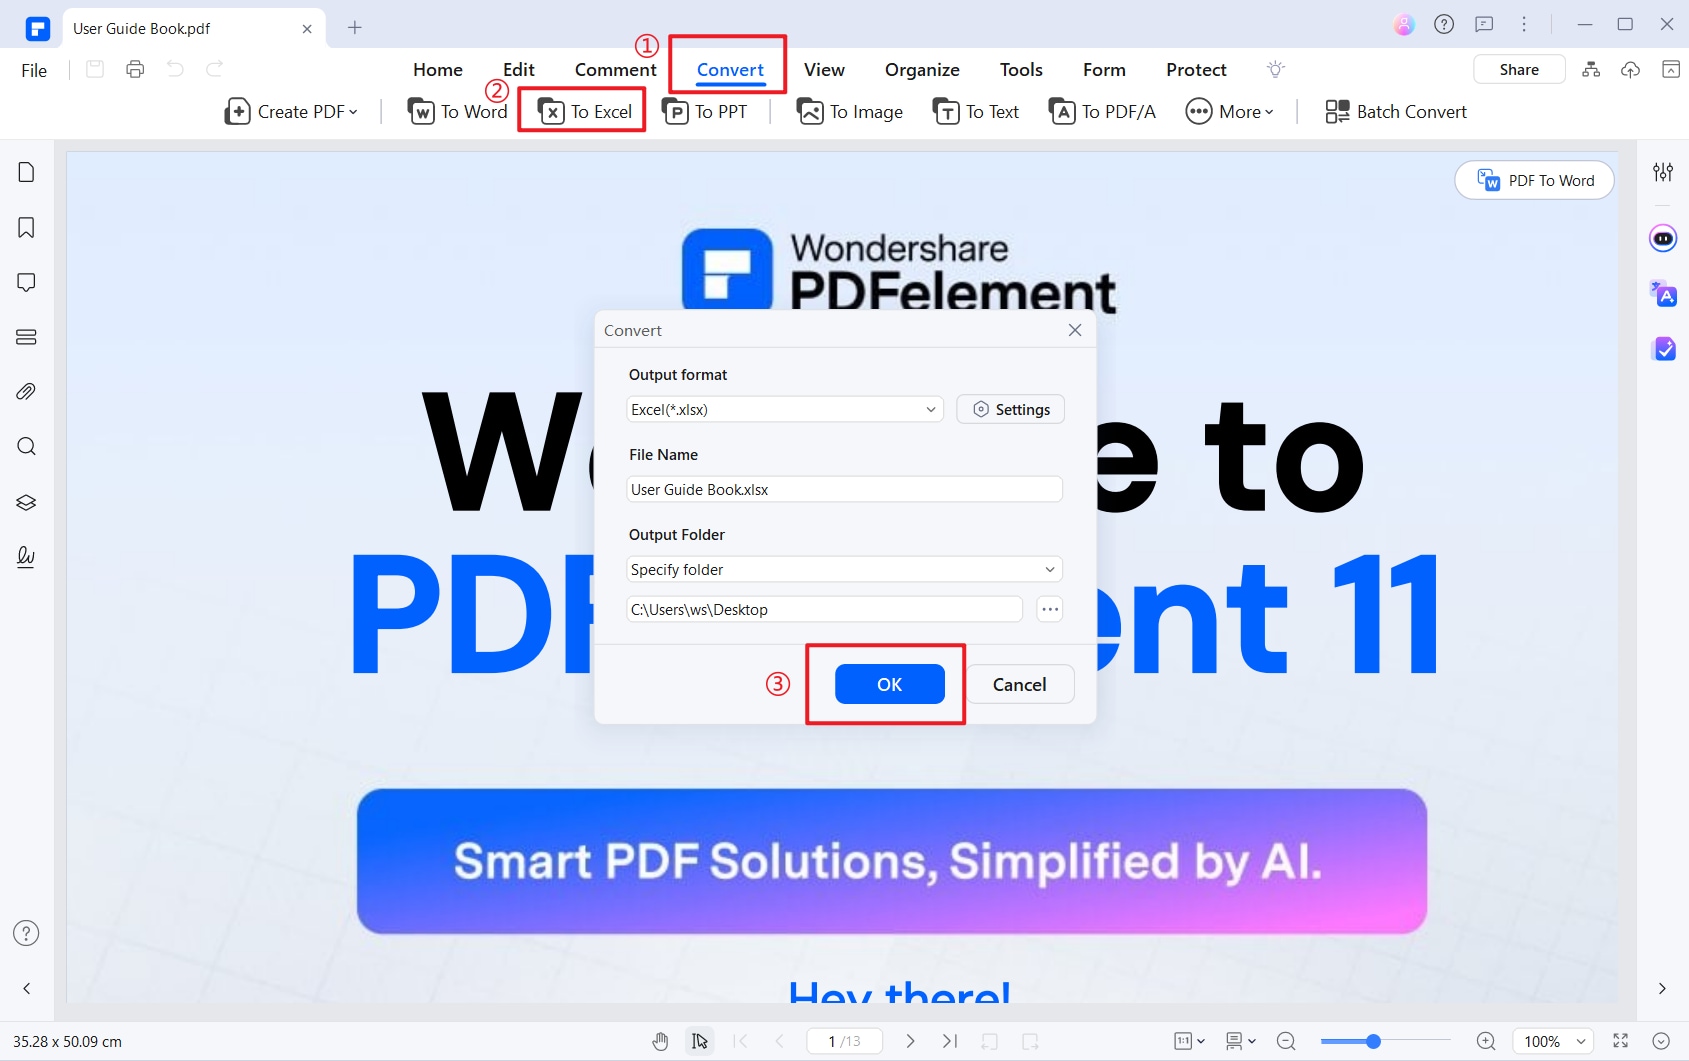
Task: Open the Attachments paperclip panel
Action: 26,391
